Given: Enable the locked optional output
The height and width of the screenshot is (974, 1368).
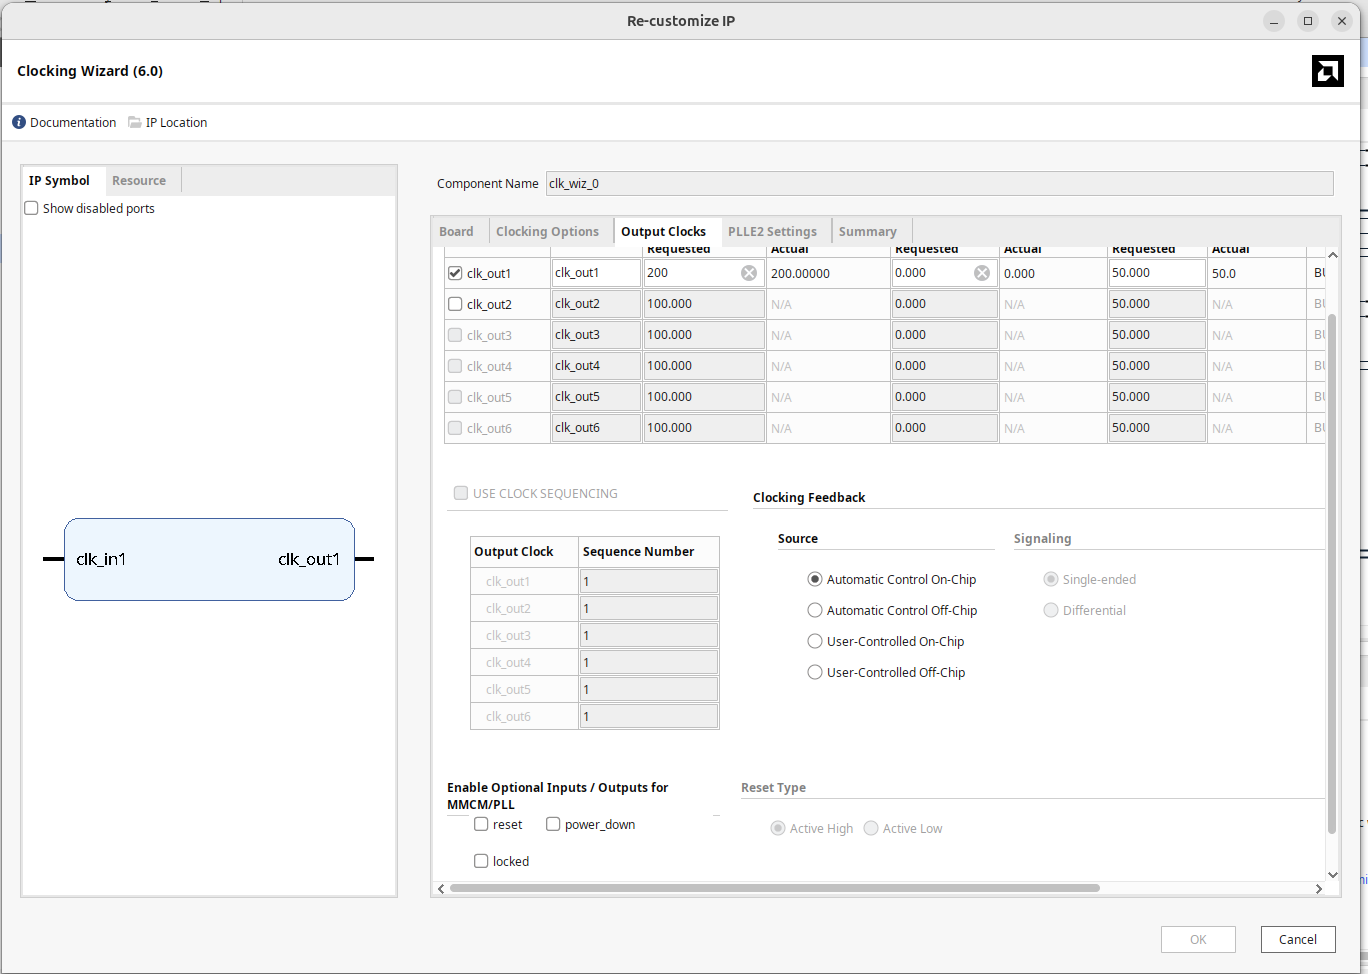Looking at the screenshot, I should click(x=481, y=861).
